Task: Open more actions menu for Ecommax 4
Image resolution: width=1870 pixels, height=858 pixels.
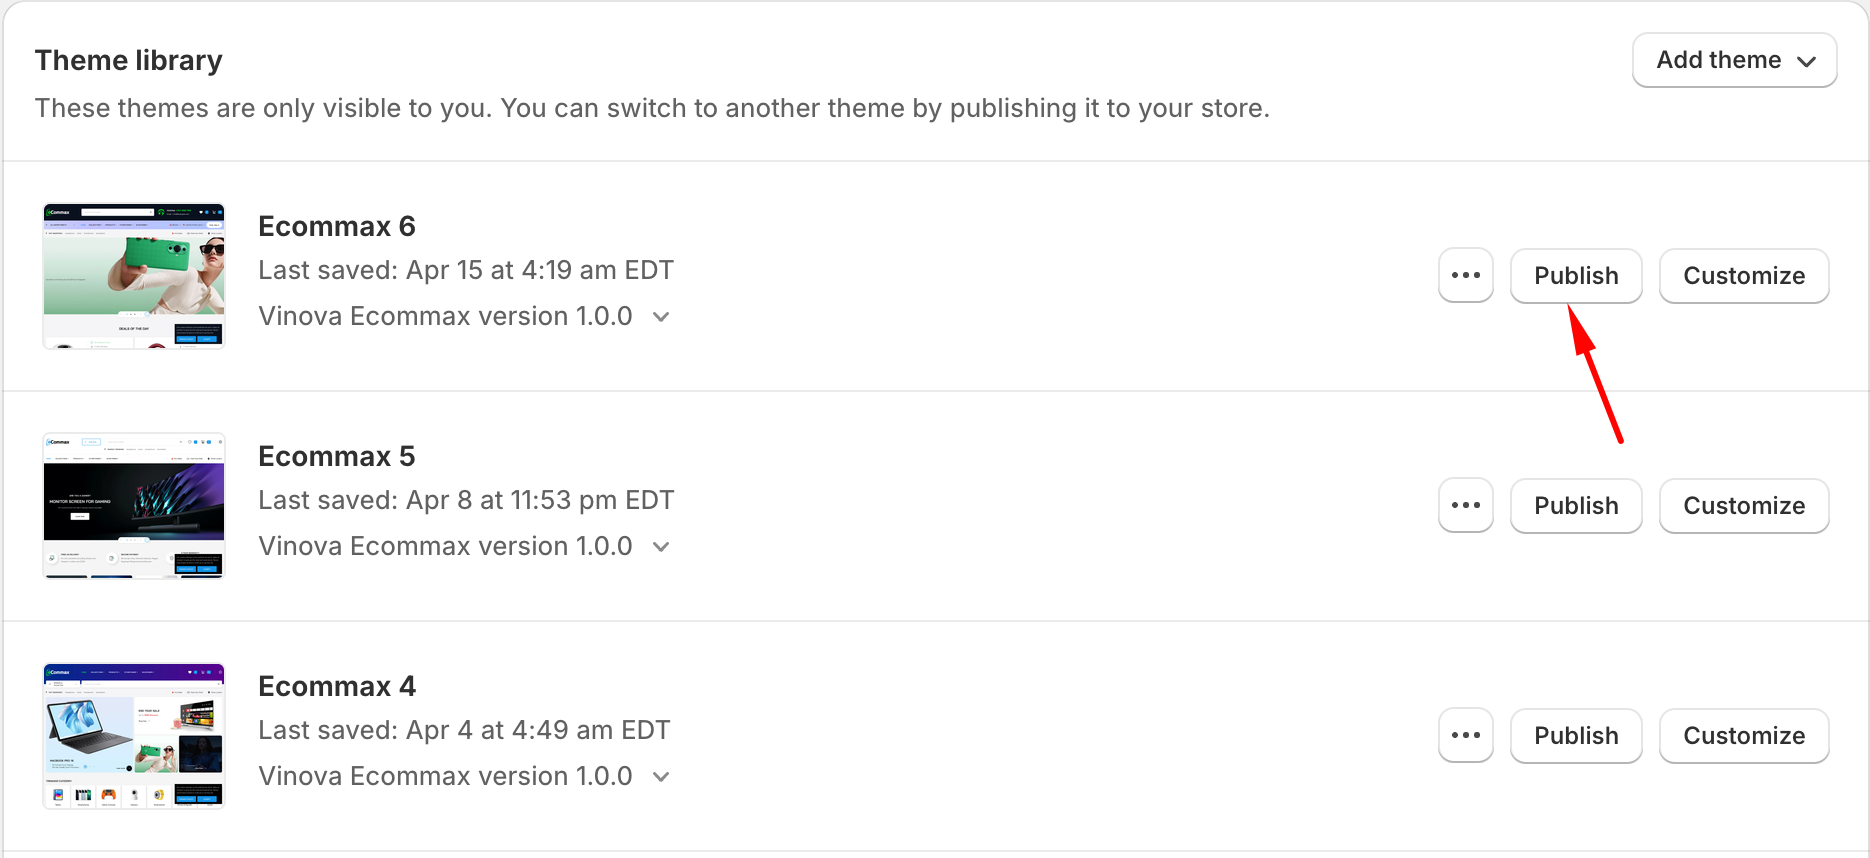Action: (x=1465, y=736)
